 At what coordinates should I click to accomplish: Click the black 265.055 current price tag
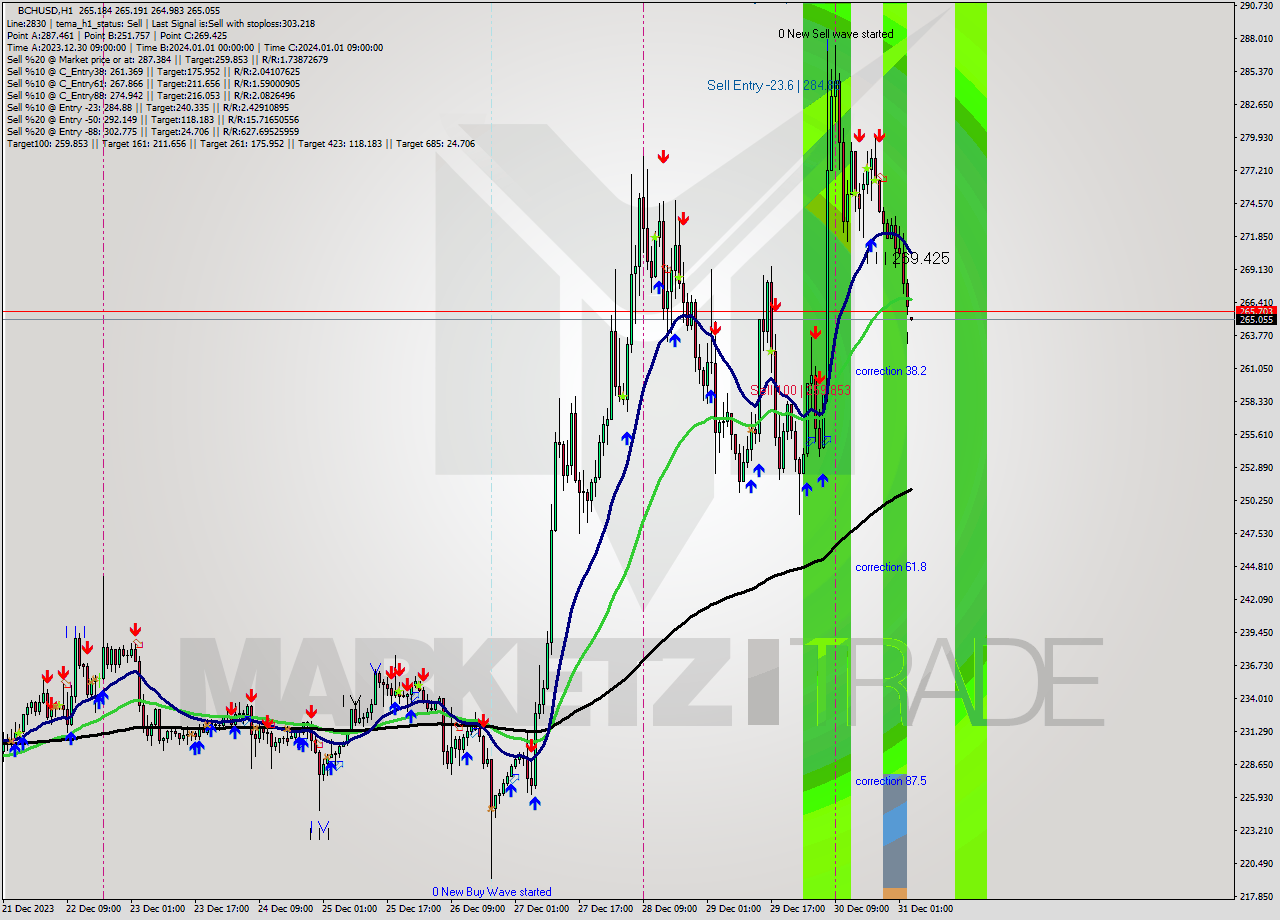pos(1257,320)
